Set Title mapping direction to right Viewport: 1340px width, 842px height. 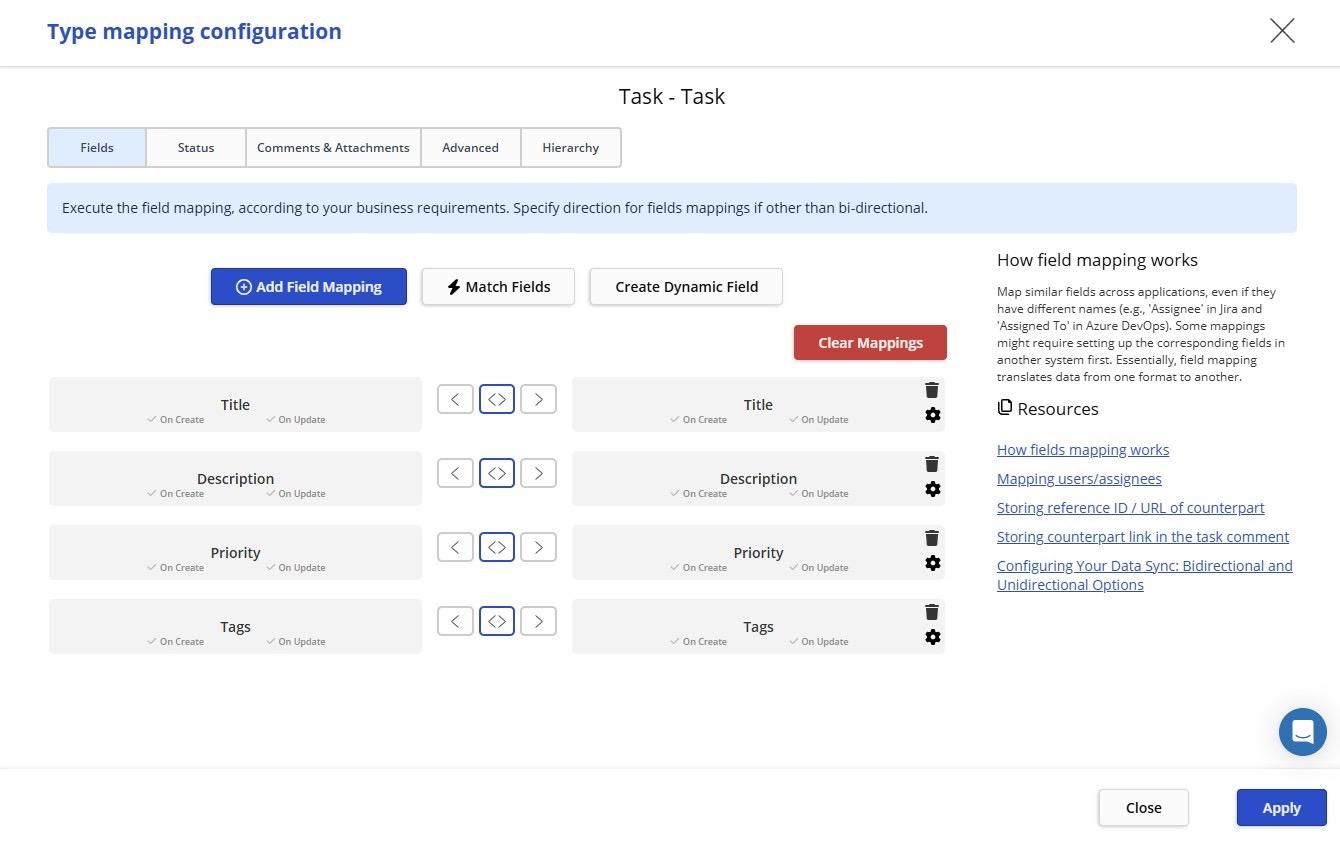pyautogui.click(x=538, y=399)
